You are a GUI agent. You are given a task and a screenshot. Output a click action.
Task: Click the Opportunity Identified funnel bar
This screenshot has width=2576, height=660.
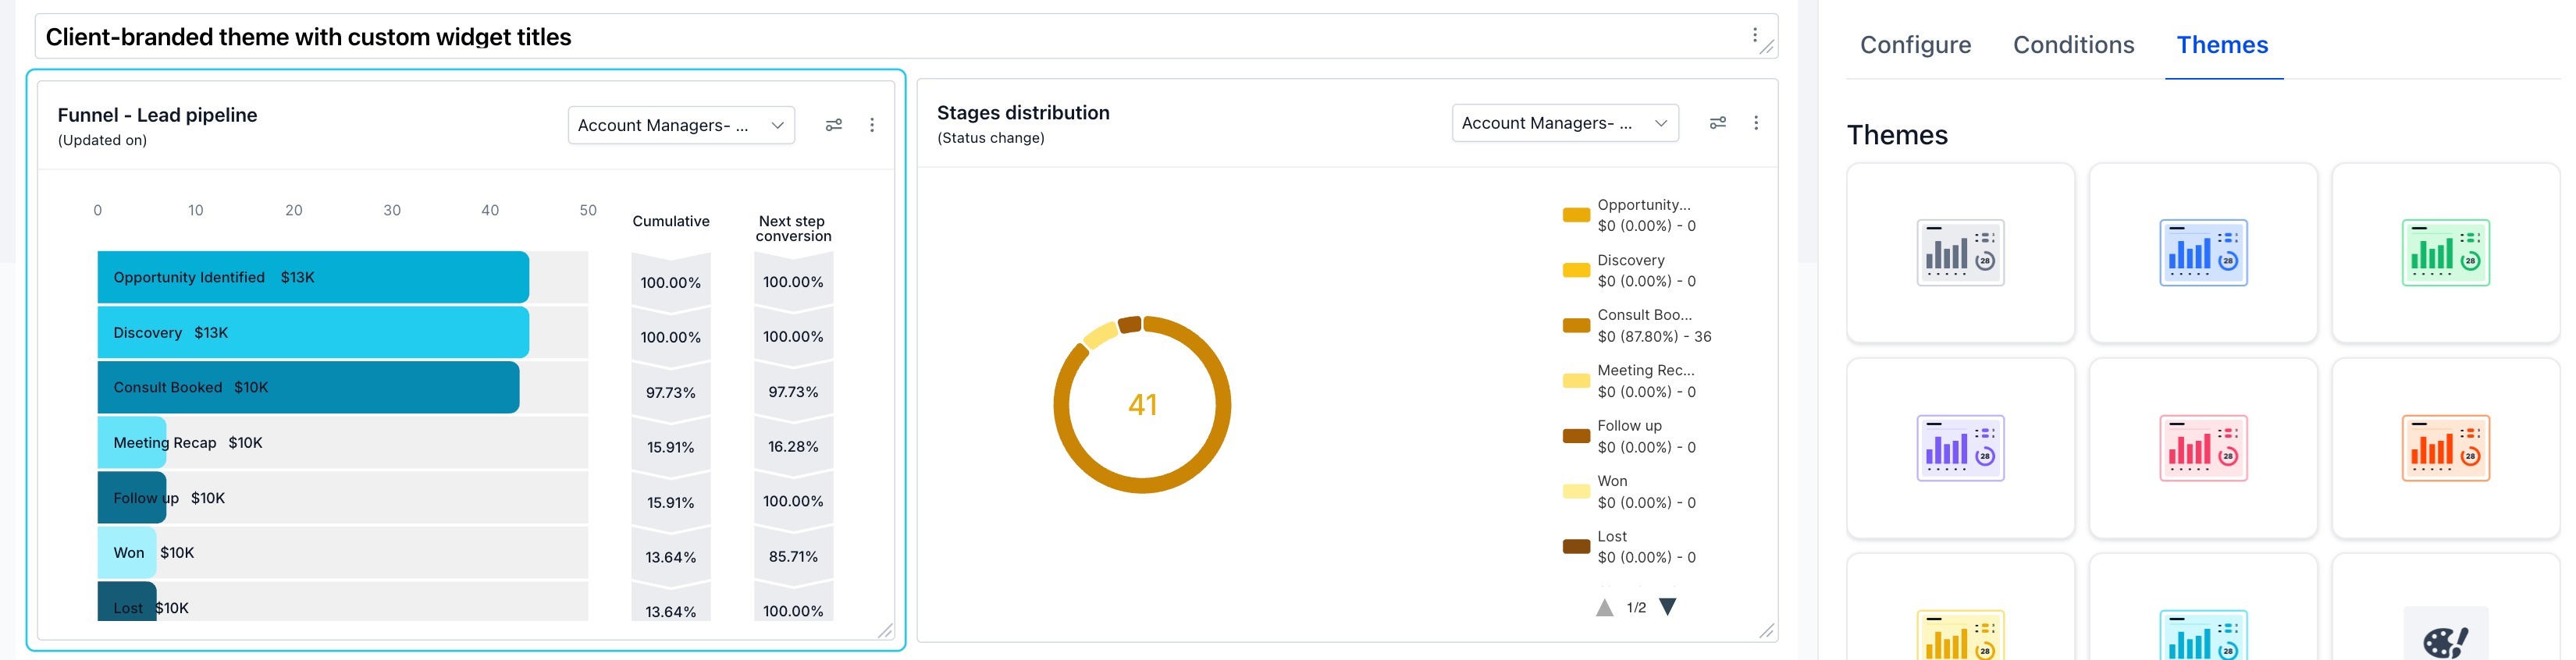313,277
